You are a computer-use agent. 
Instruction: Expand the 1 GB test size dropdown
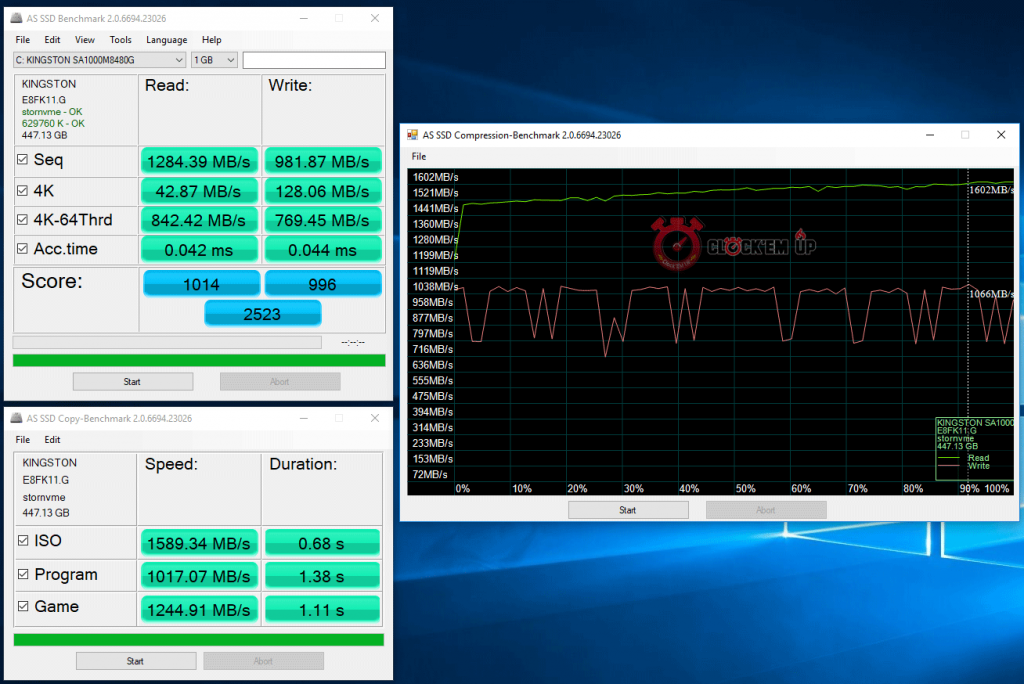click(x=214, y=61)
